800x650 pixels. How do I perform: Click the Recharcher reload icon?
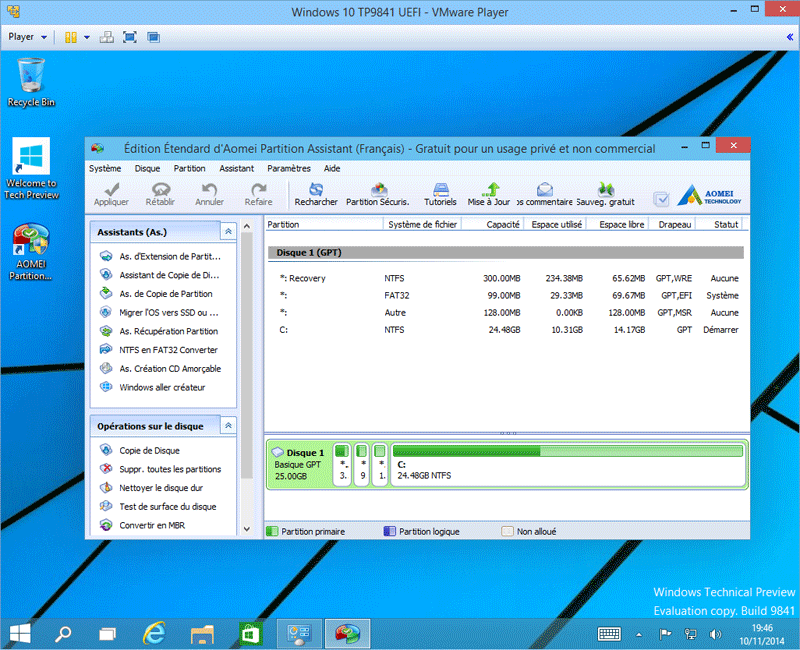click(x=316, y=190)
